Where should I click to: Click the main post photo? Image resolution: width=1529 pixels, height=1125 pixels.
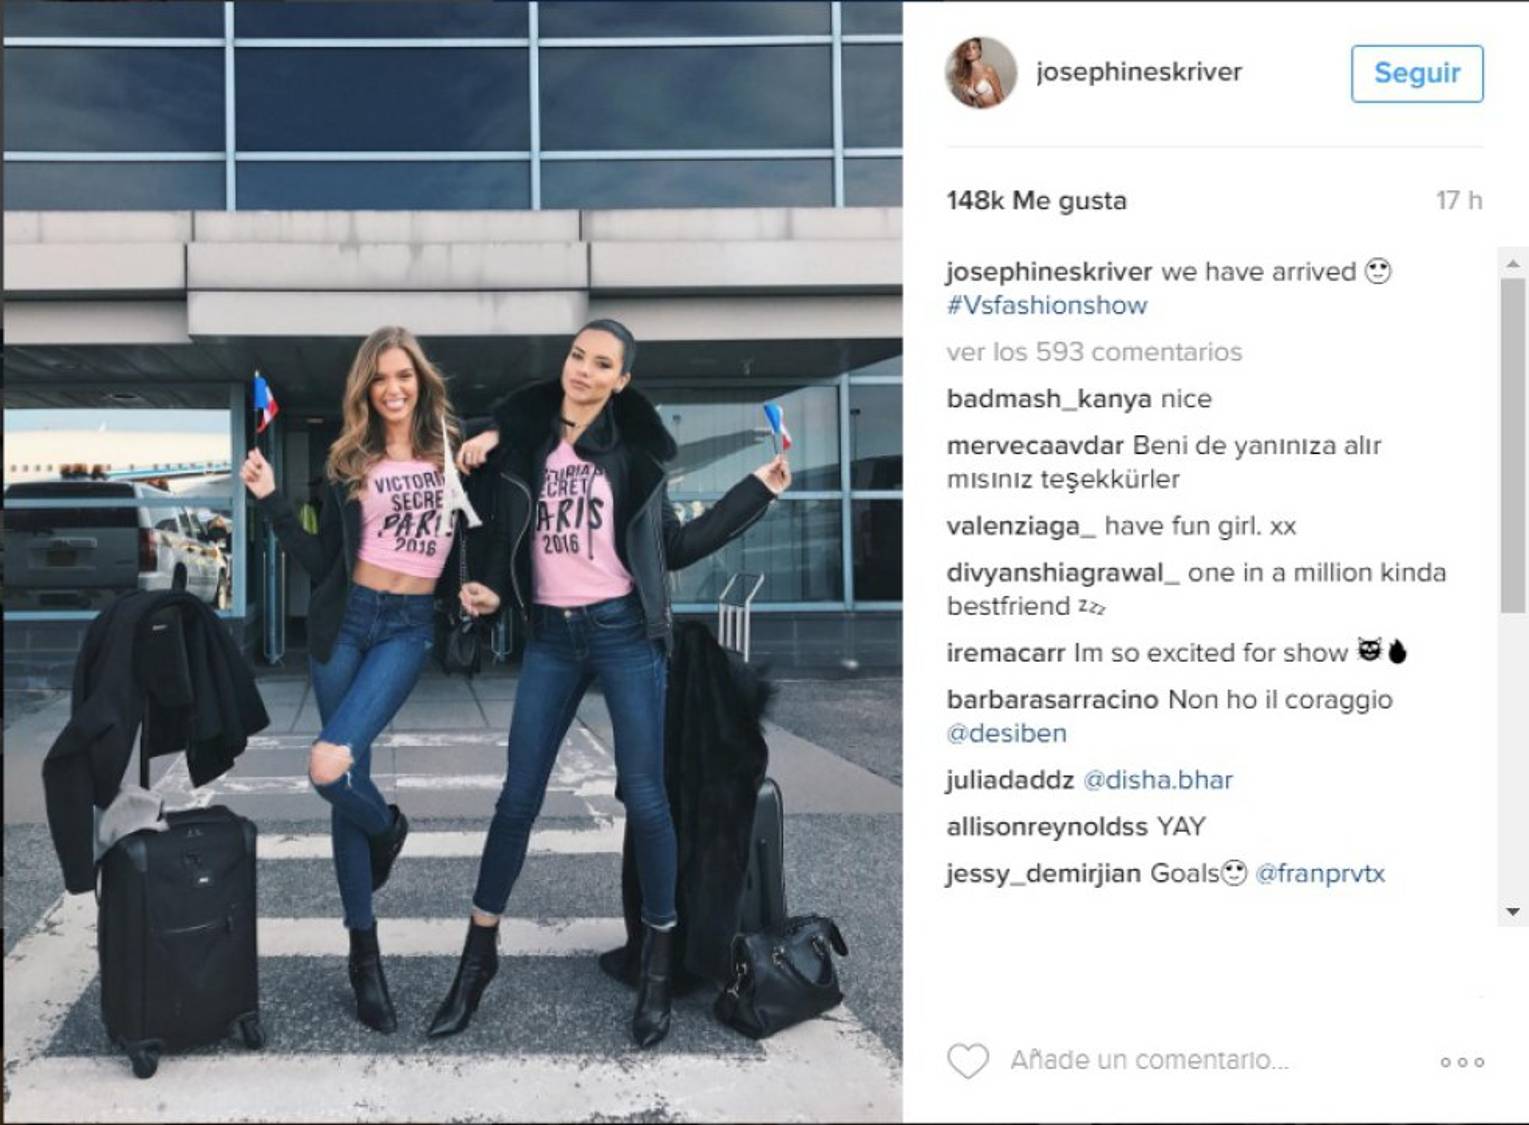452,562
